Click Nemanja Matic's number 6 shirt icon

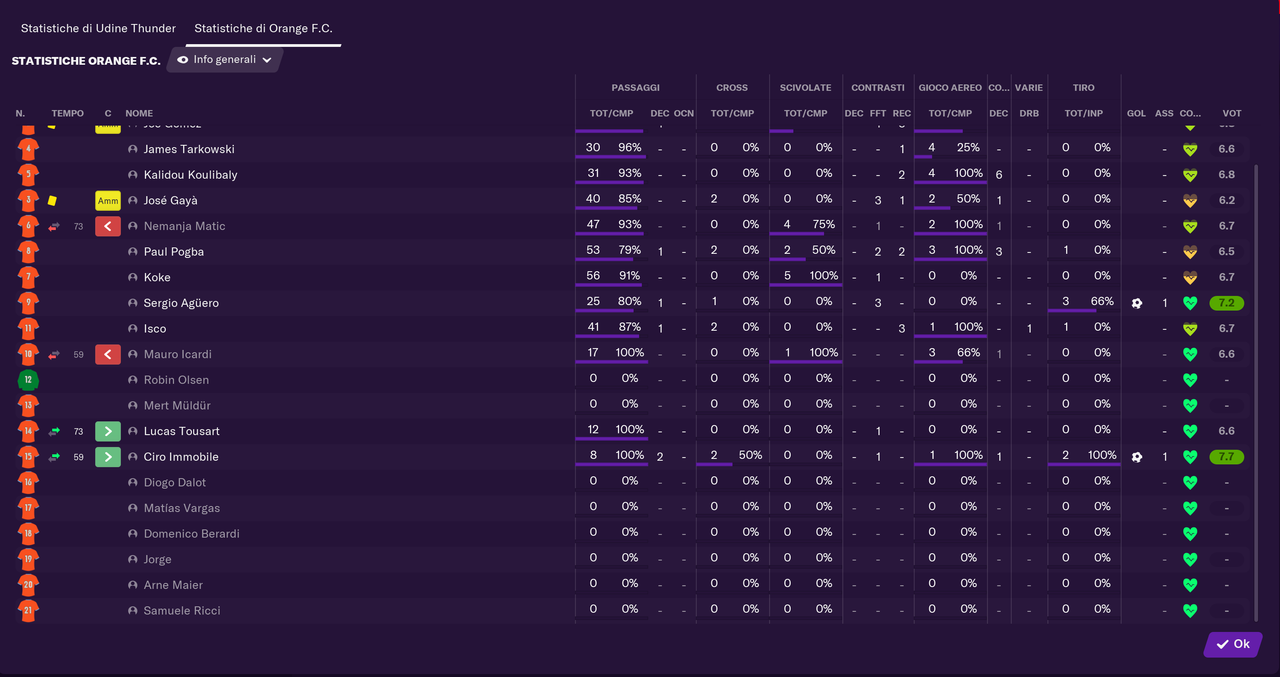click(x=28, y=226)
